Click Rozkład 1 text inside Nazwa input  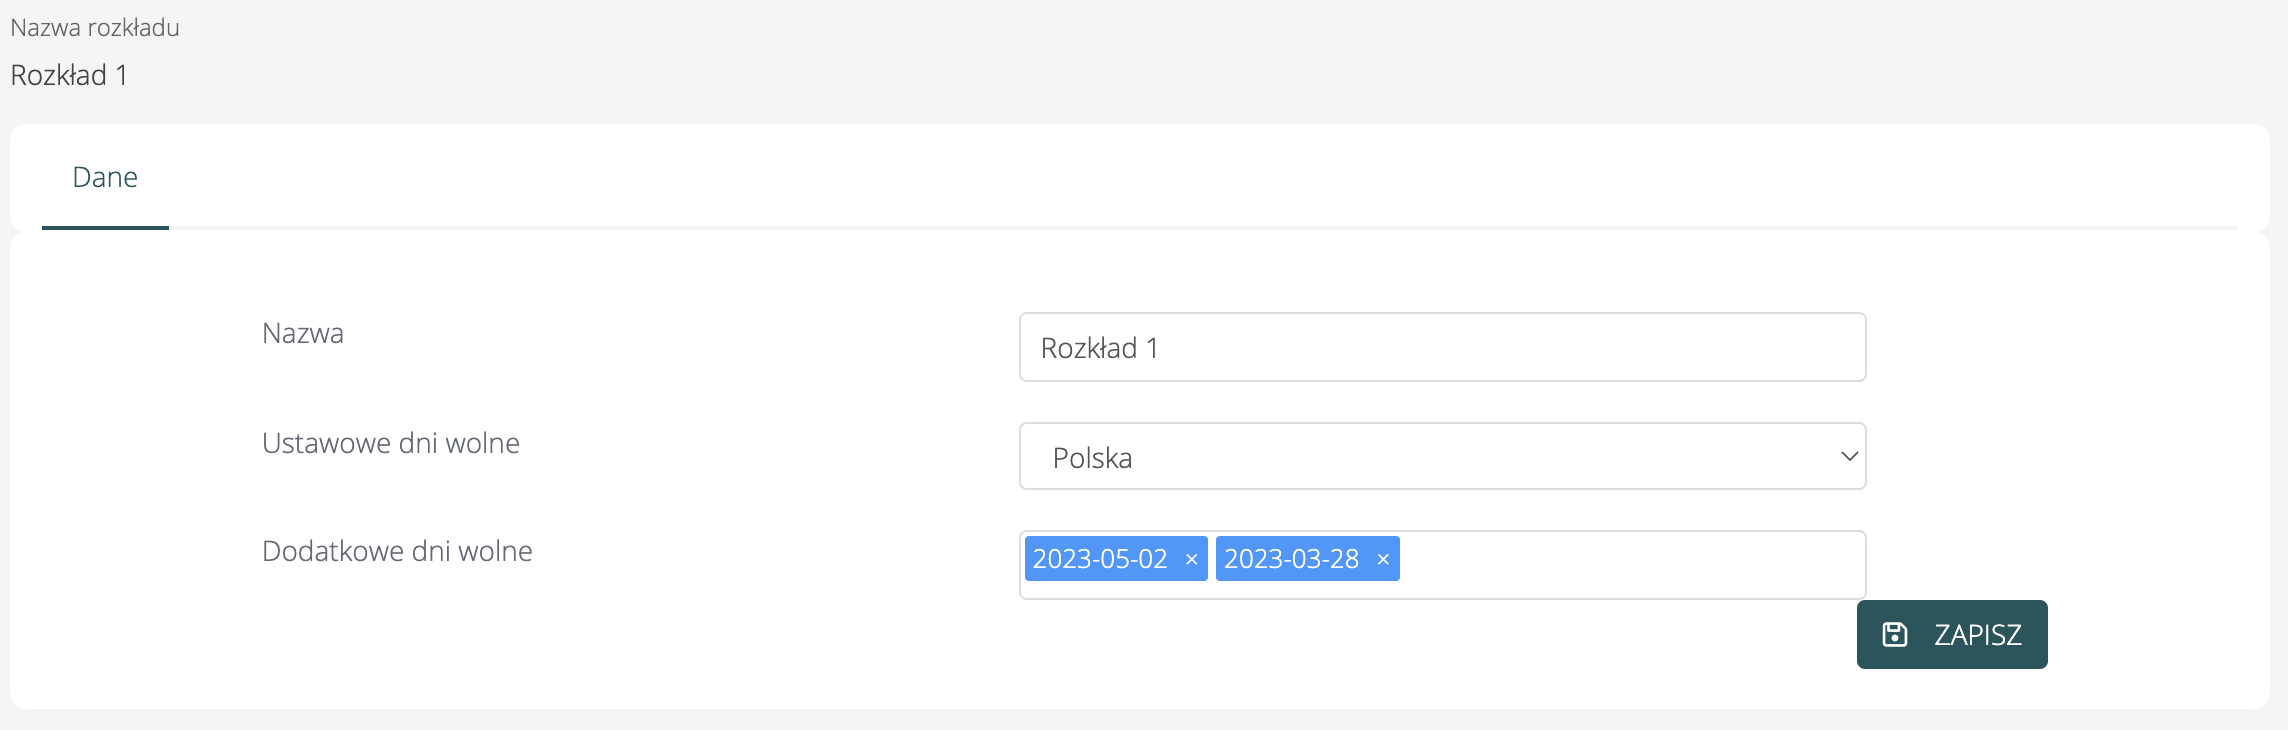1099,348
